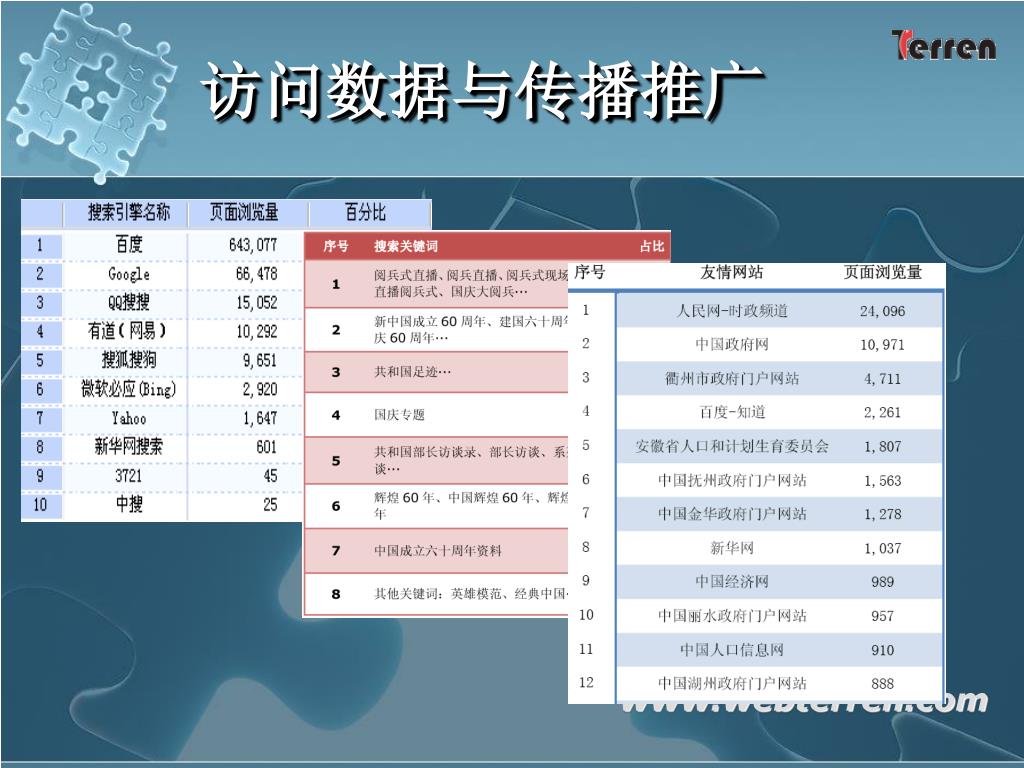
Task: Click the 搜索关键词 header
Action: coord(406,246)
